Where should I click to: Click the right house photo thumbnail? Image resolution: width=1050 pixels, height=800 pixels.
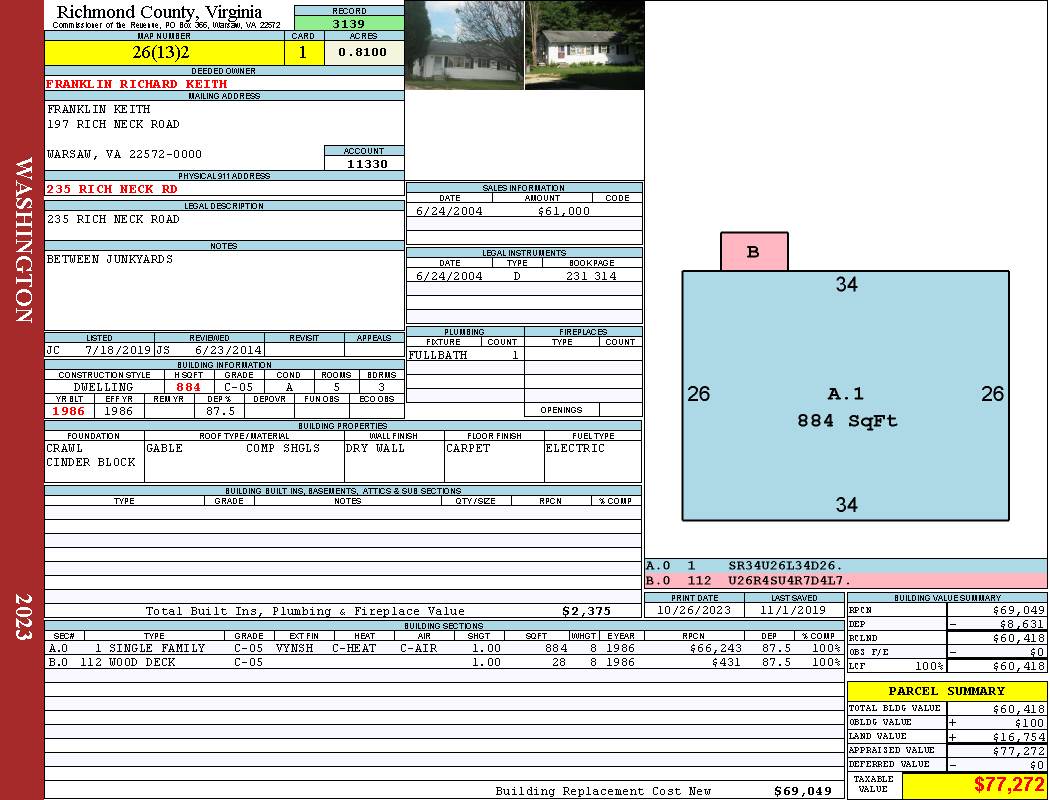point(585,45)
